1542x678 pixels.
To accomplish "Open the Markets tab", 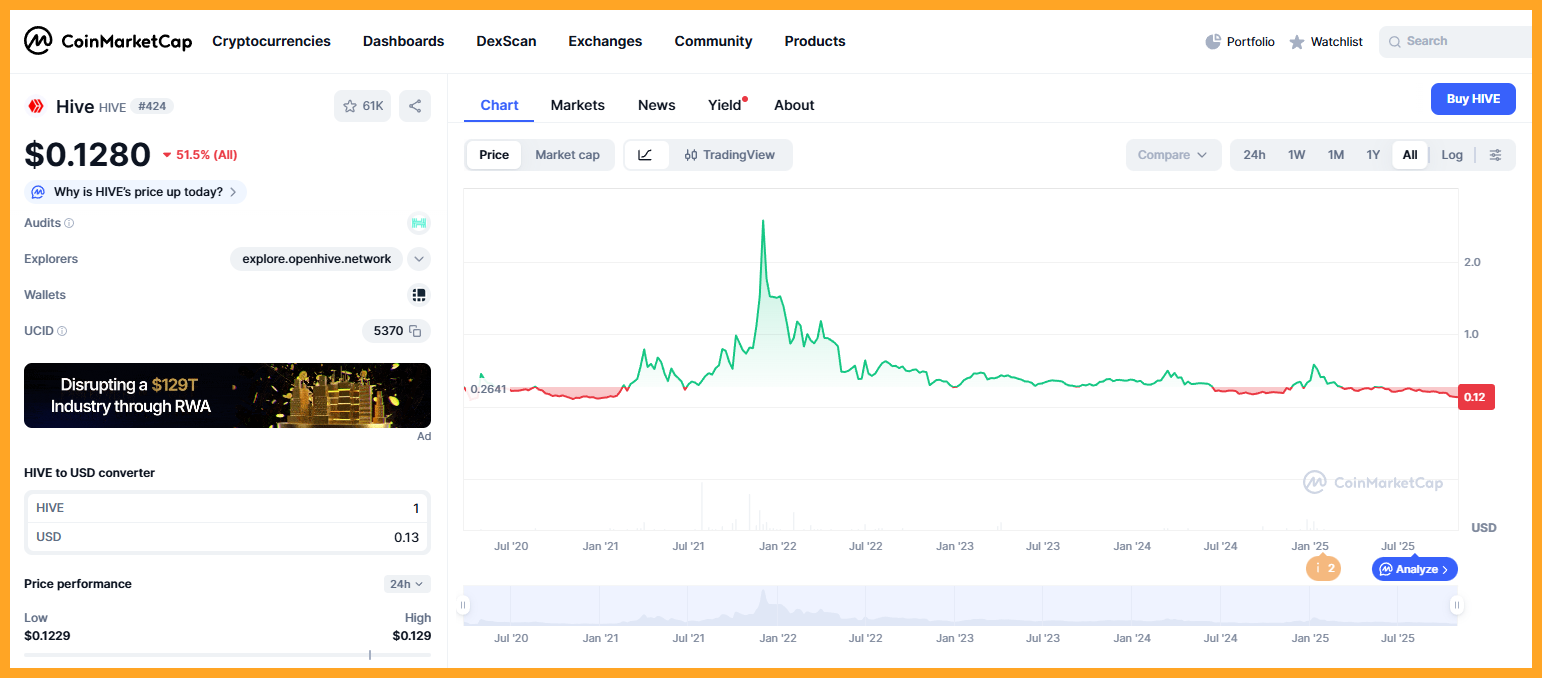I will tap(577, 105).
